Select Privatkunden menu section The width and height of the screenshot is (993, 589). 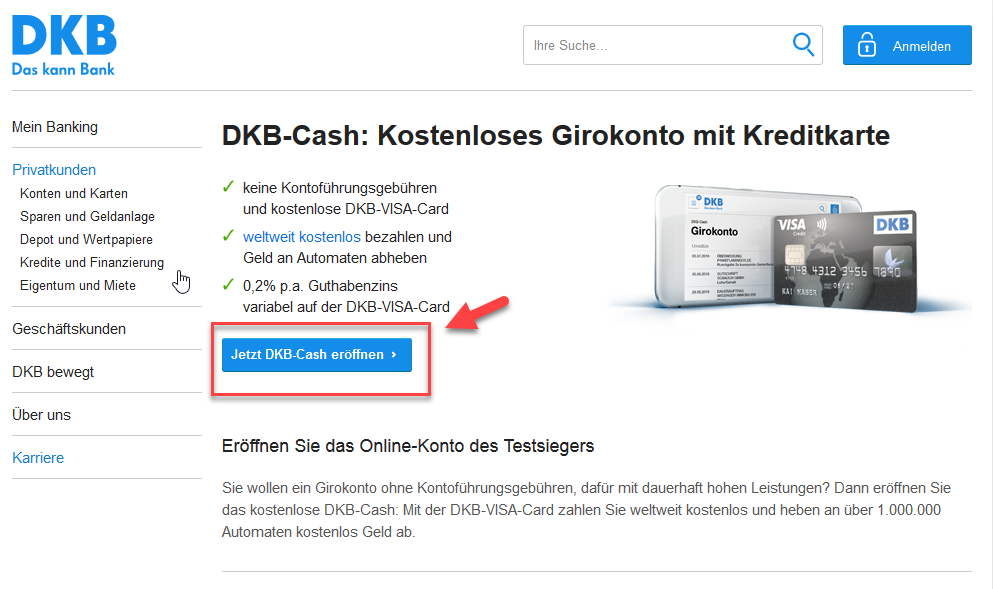click(x=54, y=170)
